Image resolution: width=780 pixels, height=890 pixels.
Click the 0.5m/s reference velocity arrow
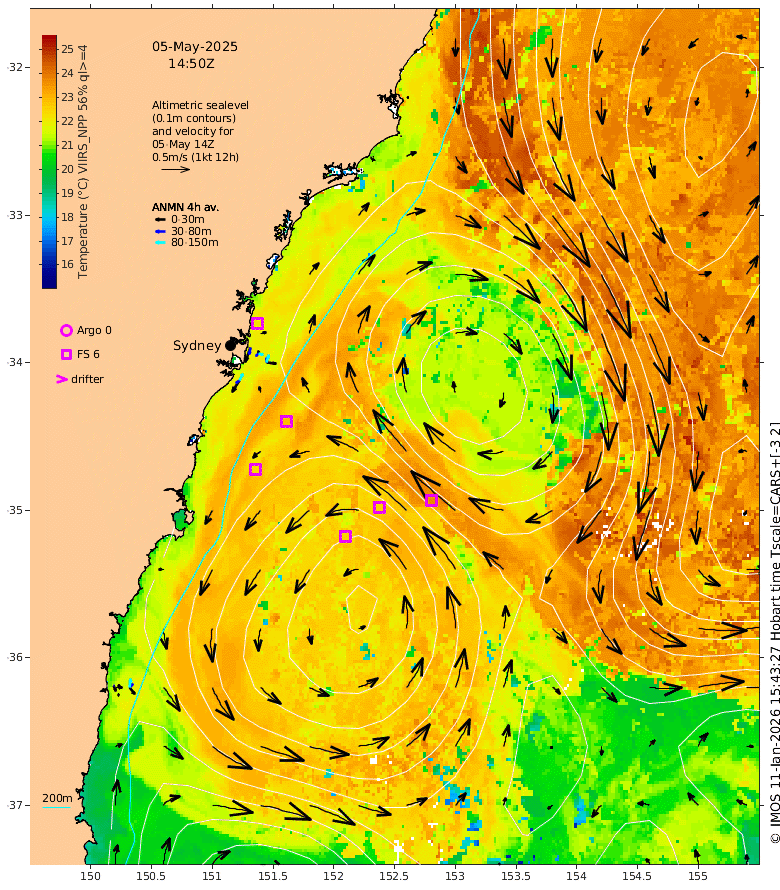point(175,169)
